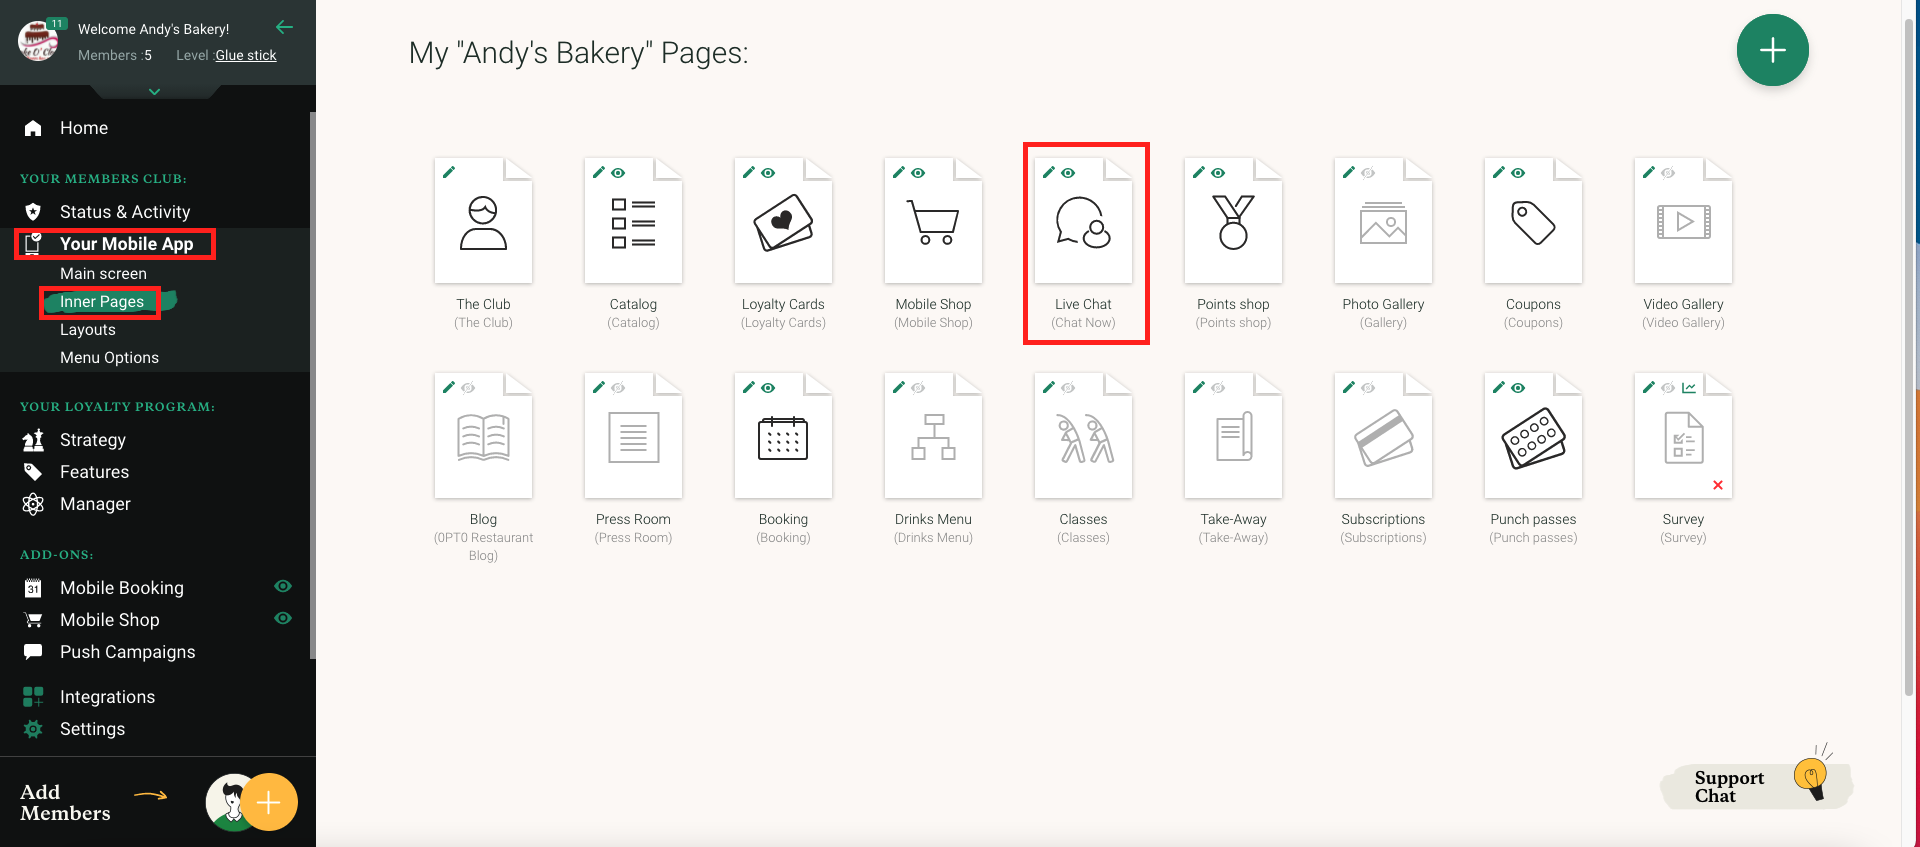Open loyalty Strategy section
The image size is (1920, 847).
tap(93, 440)
